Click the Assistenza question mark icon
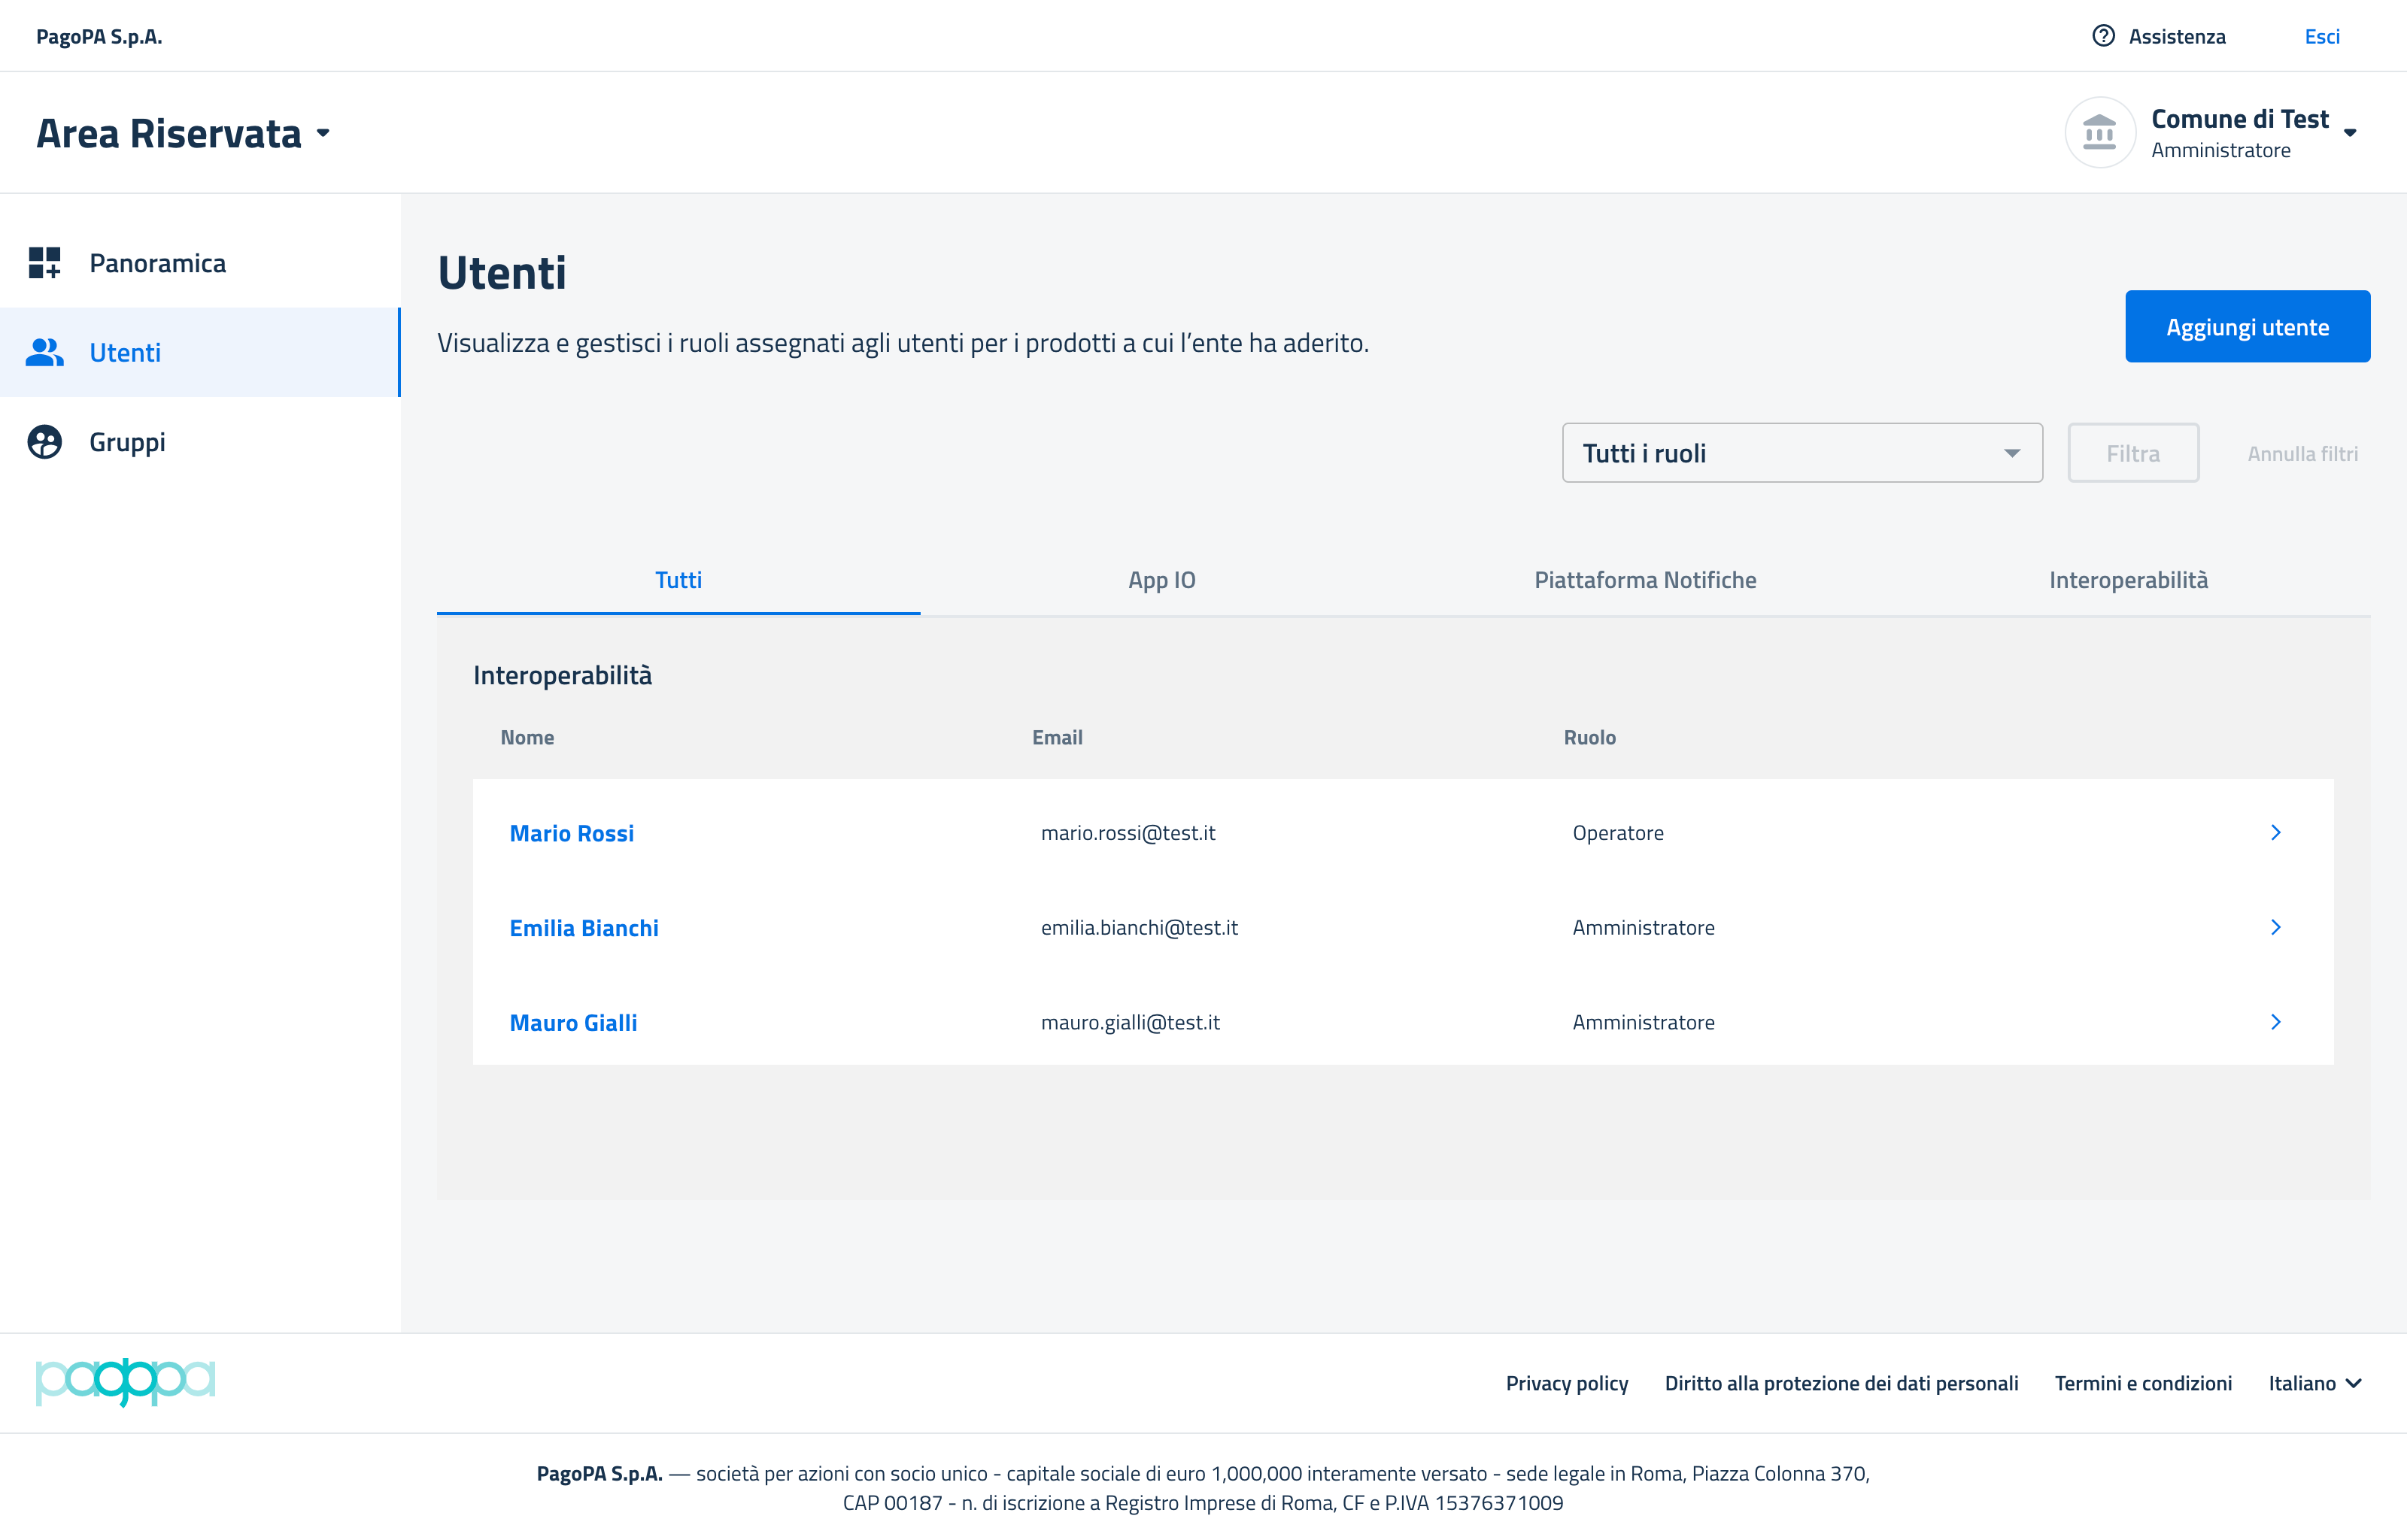This screenshot has height=1540, width=2407. pyautogui.click(x=2103, y=36)
